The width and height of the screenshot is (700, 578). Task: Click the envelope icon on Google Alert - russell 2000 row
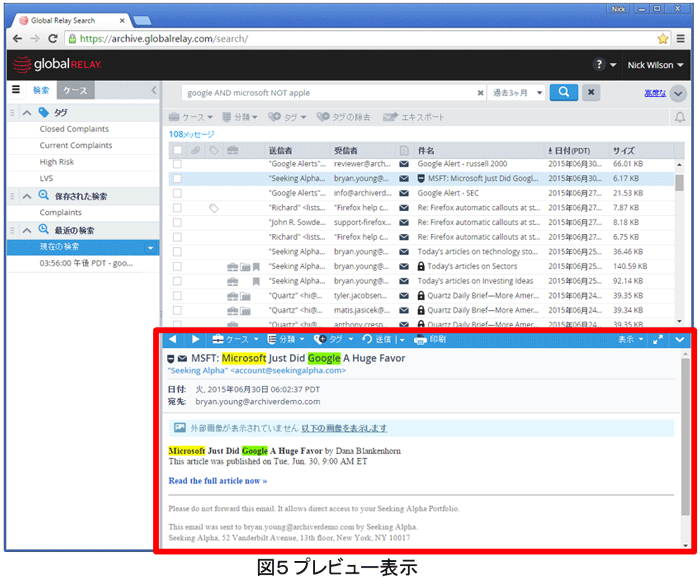[404, 164]
